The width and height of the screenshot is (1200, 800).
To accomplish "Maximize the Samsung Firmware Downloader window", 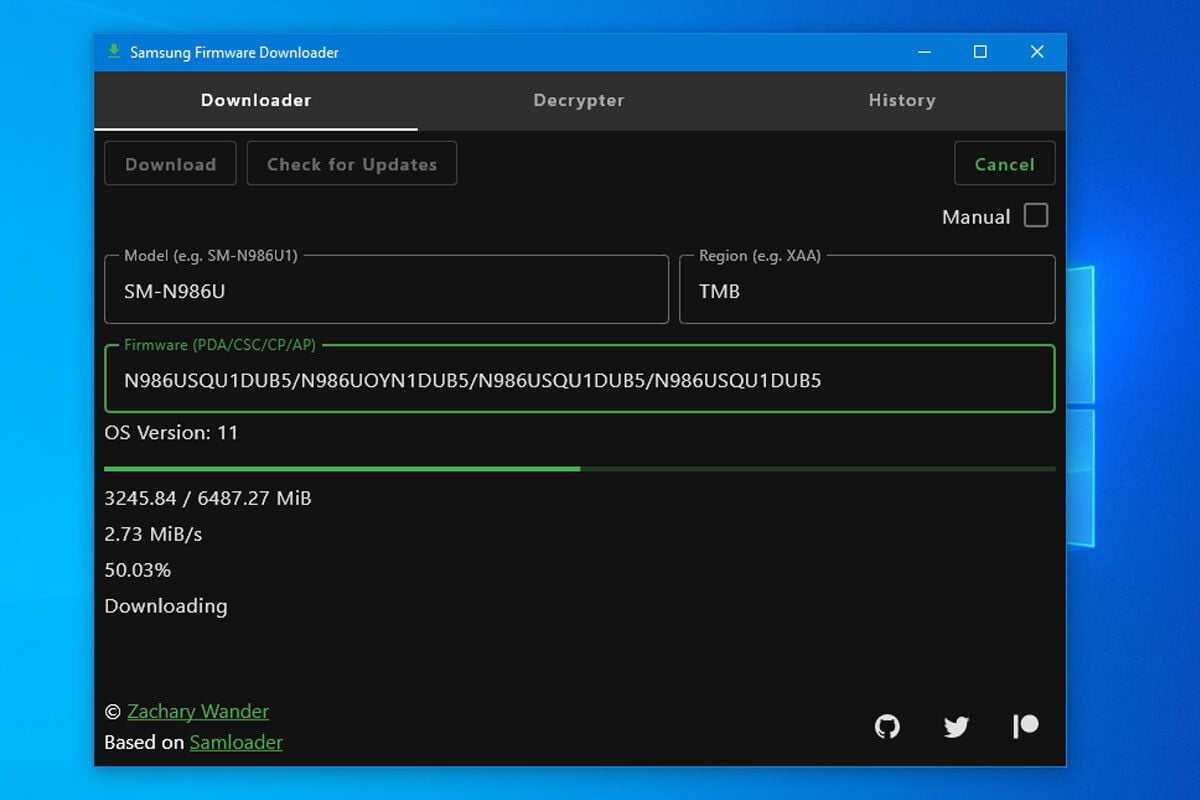I will point(980,52).
